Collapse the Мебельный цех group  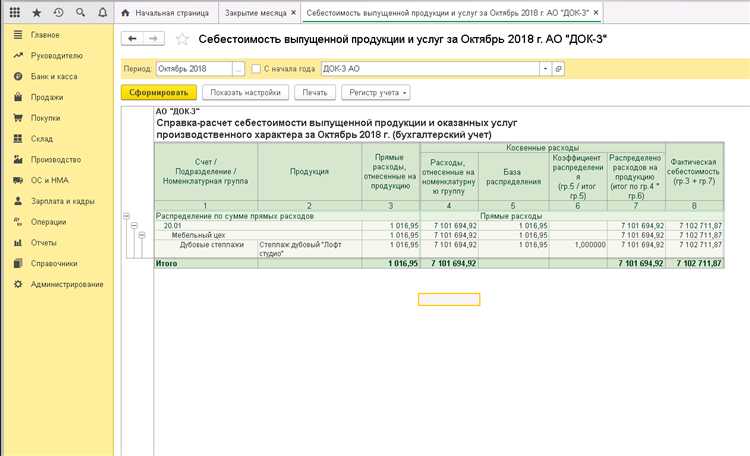[142, 235]
